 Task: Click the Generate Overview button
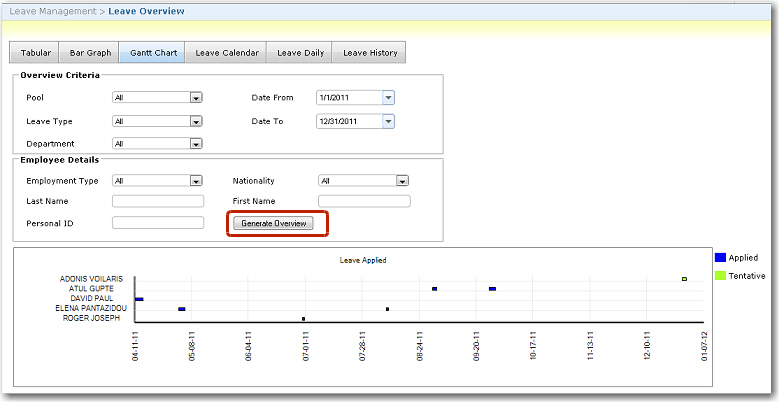(x=273, y=223)
